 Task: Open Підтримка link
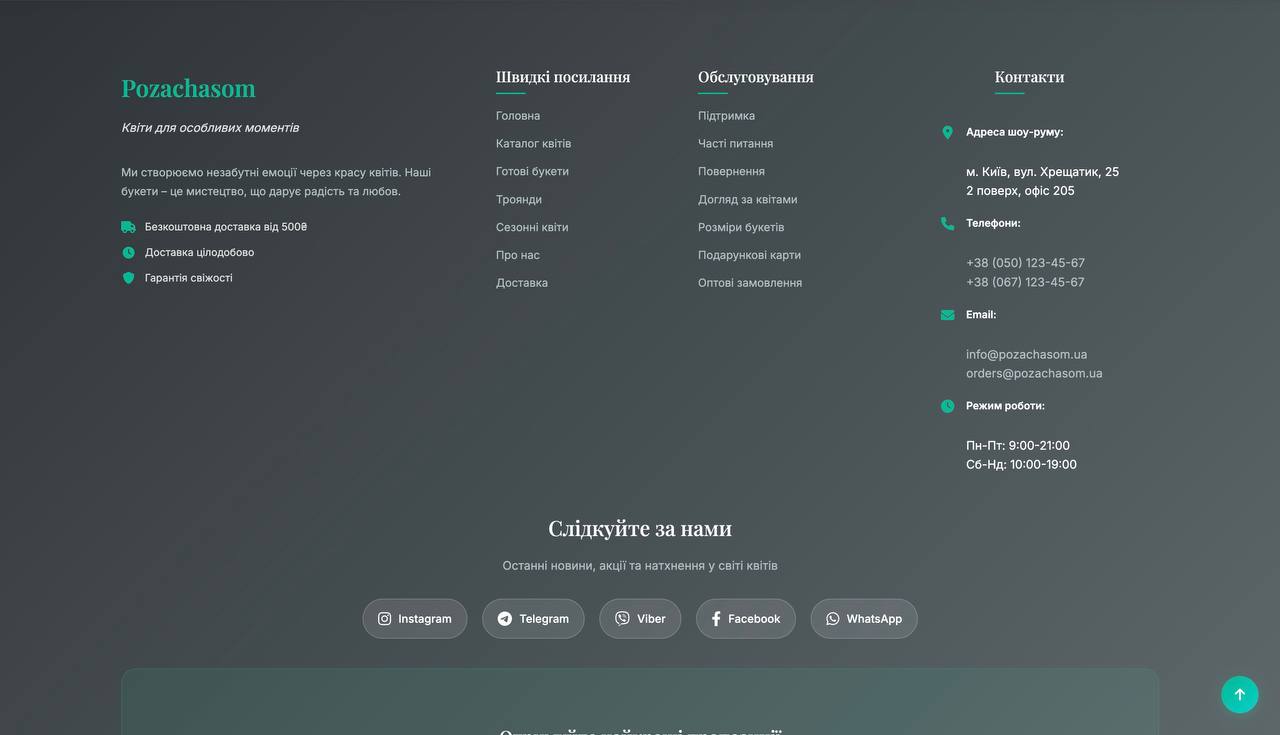coord(726,116)
